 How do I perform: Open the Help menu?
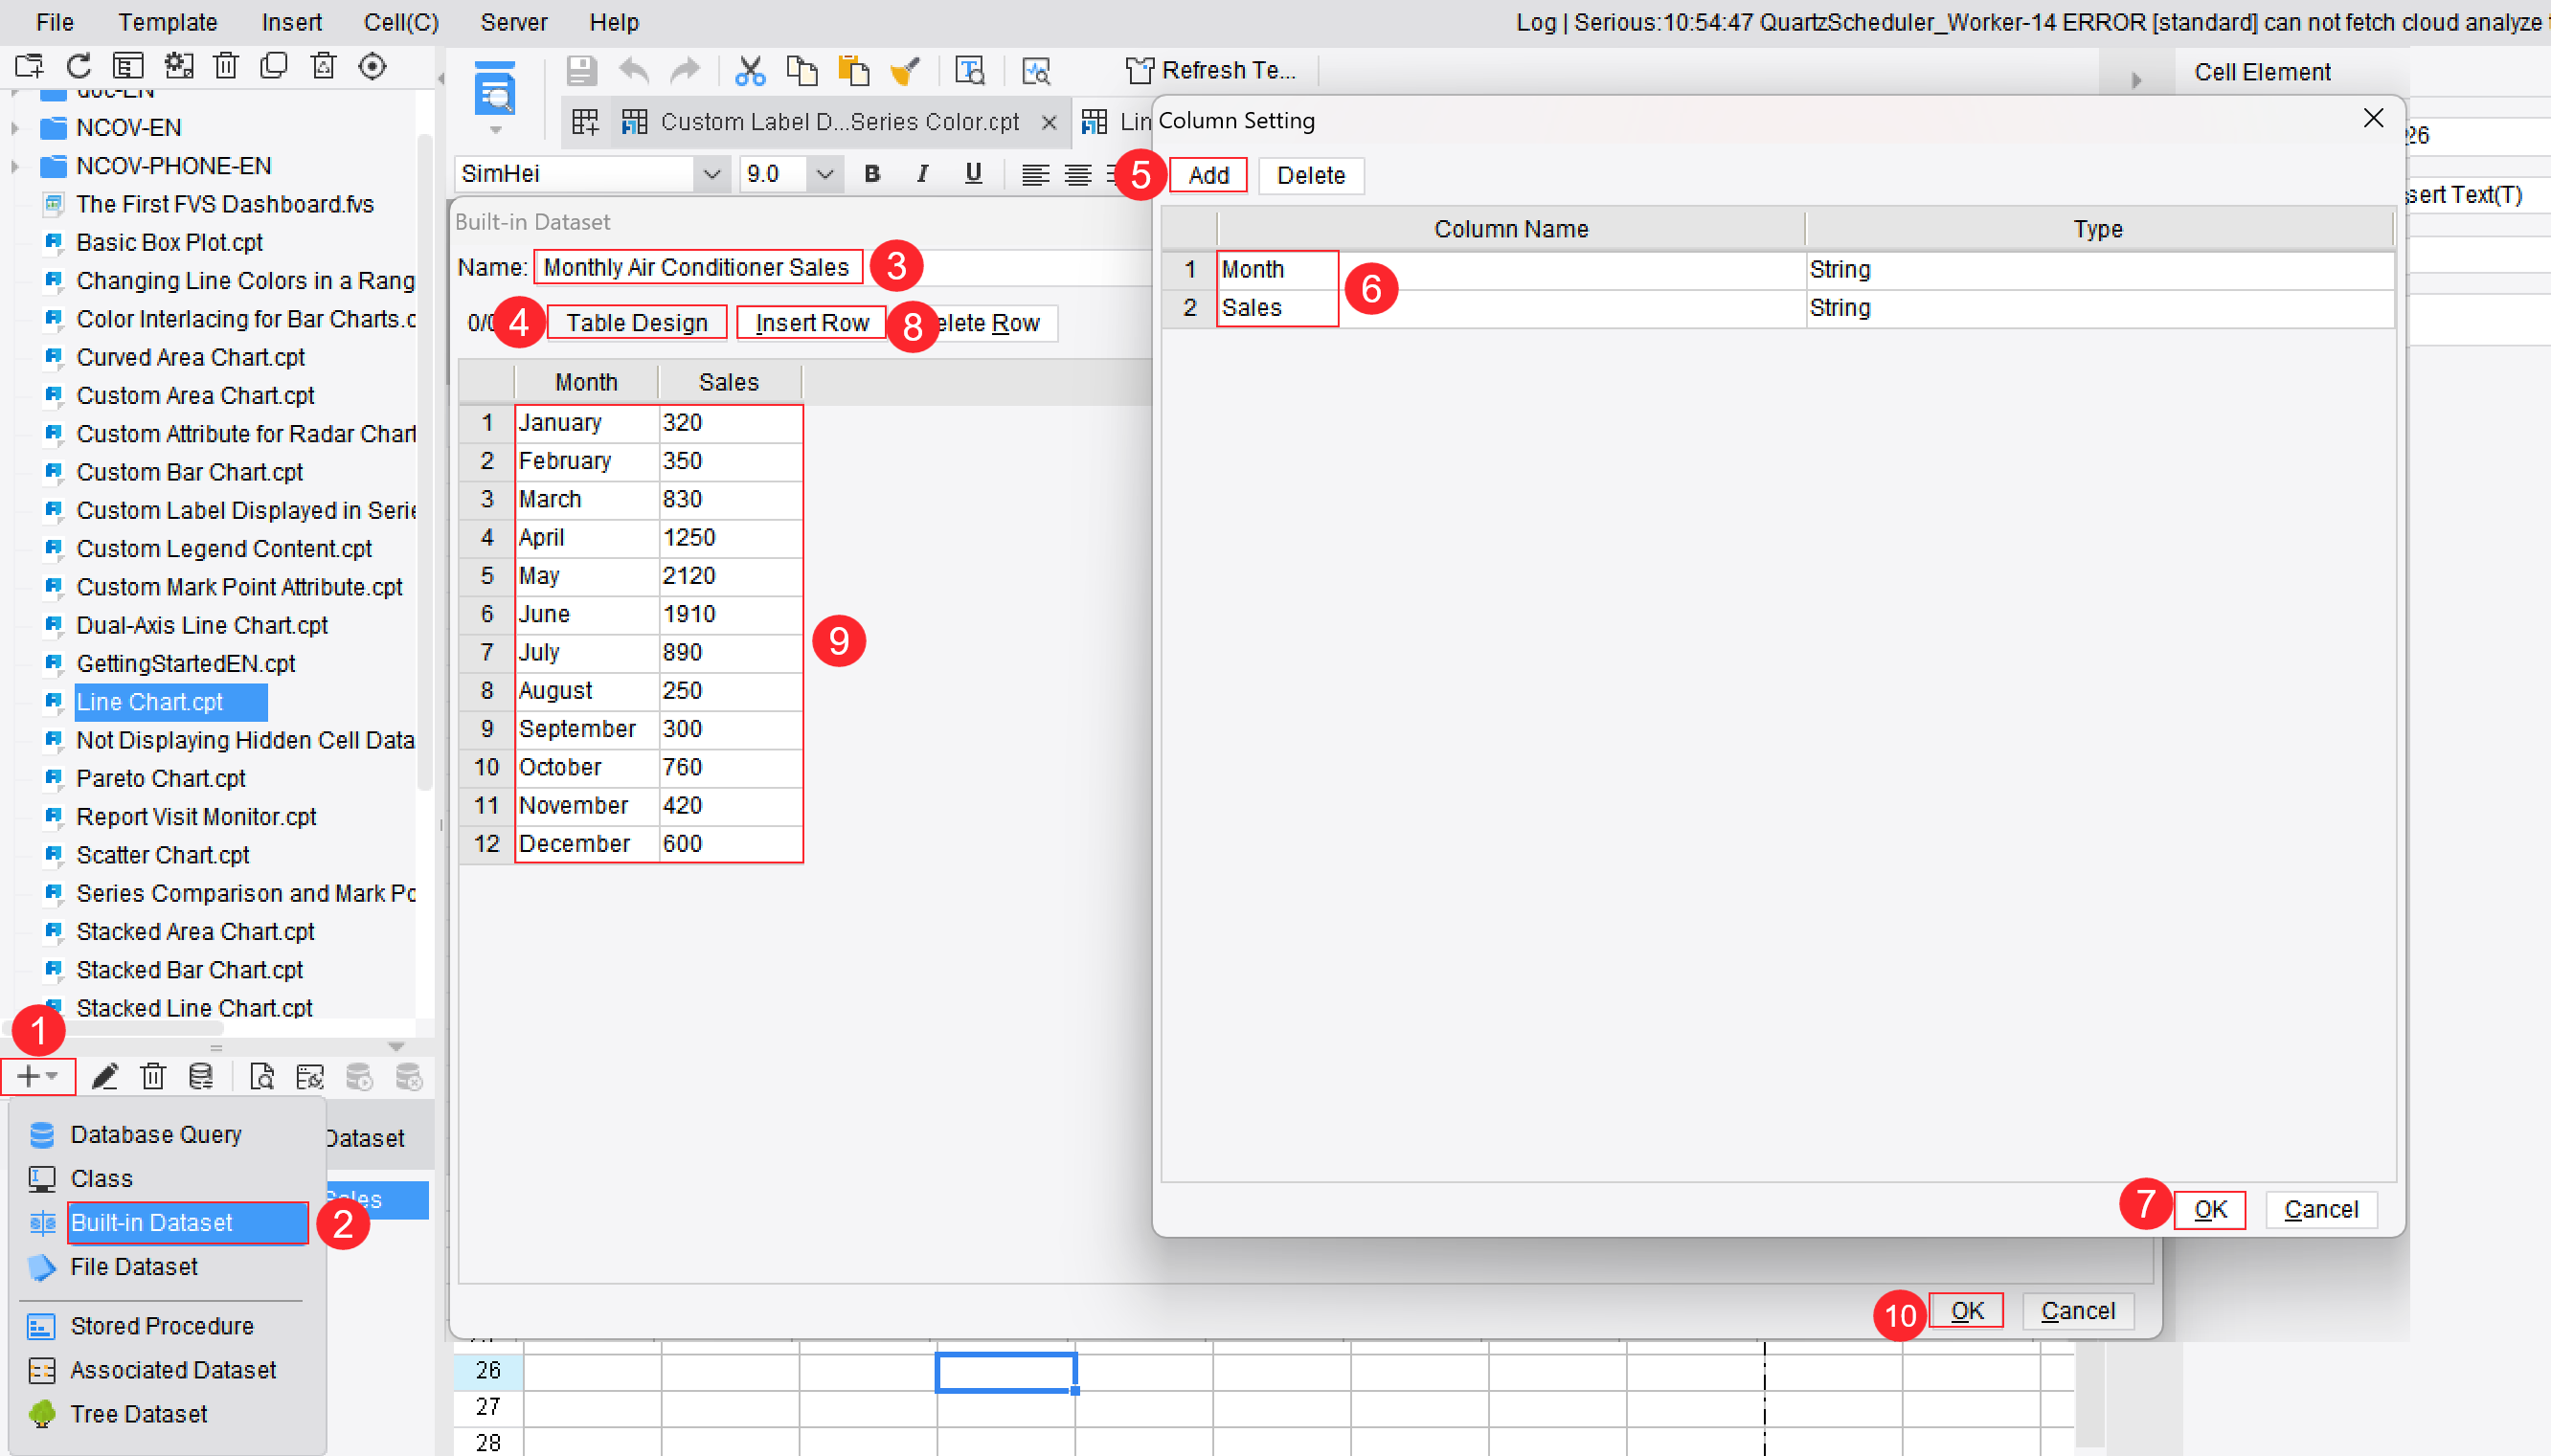pos(614,22)
